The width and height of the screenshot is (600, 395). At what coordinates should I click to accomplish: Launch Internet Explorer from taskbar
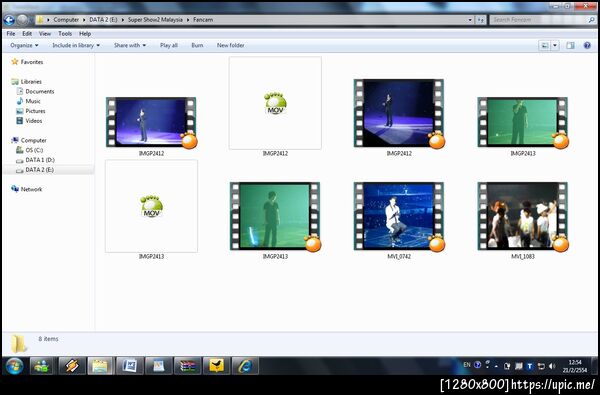[245, 366]
